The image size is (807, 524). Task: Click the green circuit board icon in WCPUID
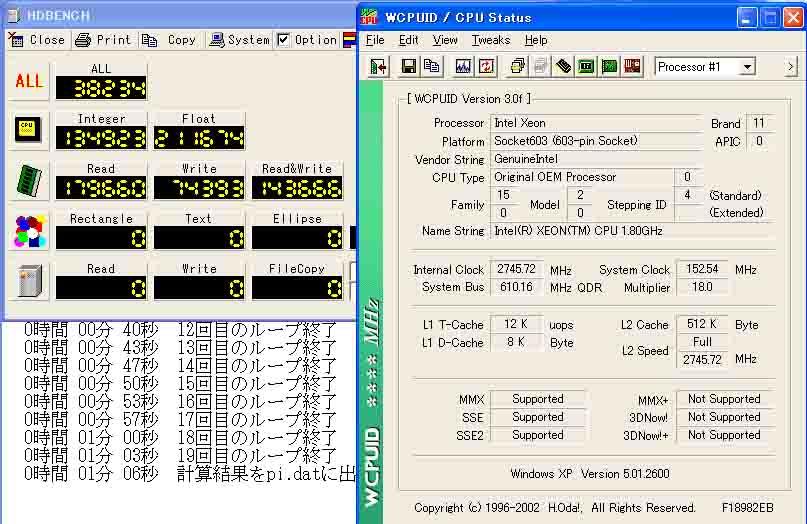[609, 66]
